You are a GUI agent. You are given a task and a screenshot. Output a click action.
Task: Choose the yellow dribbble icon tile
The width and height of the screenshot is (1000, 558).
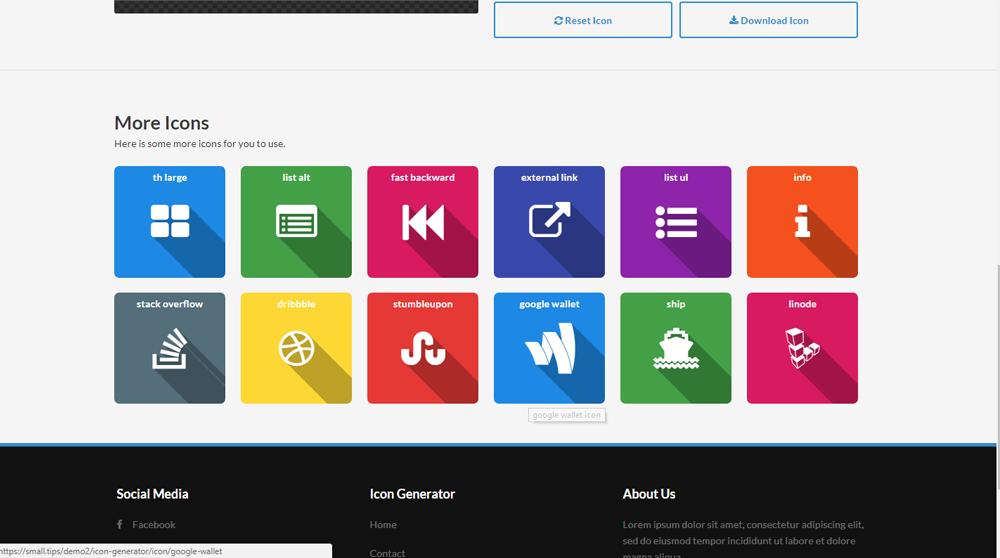pos(296,348)
